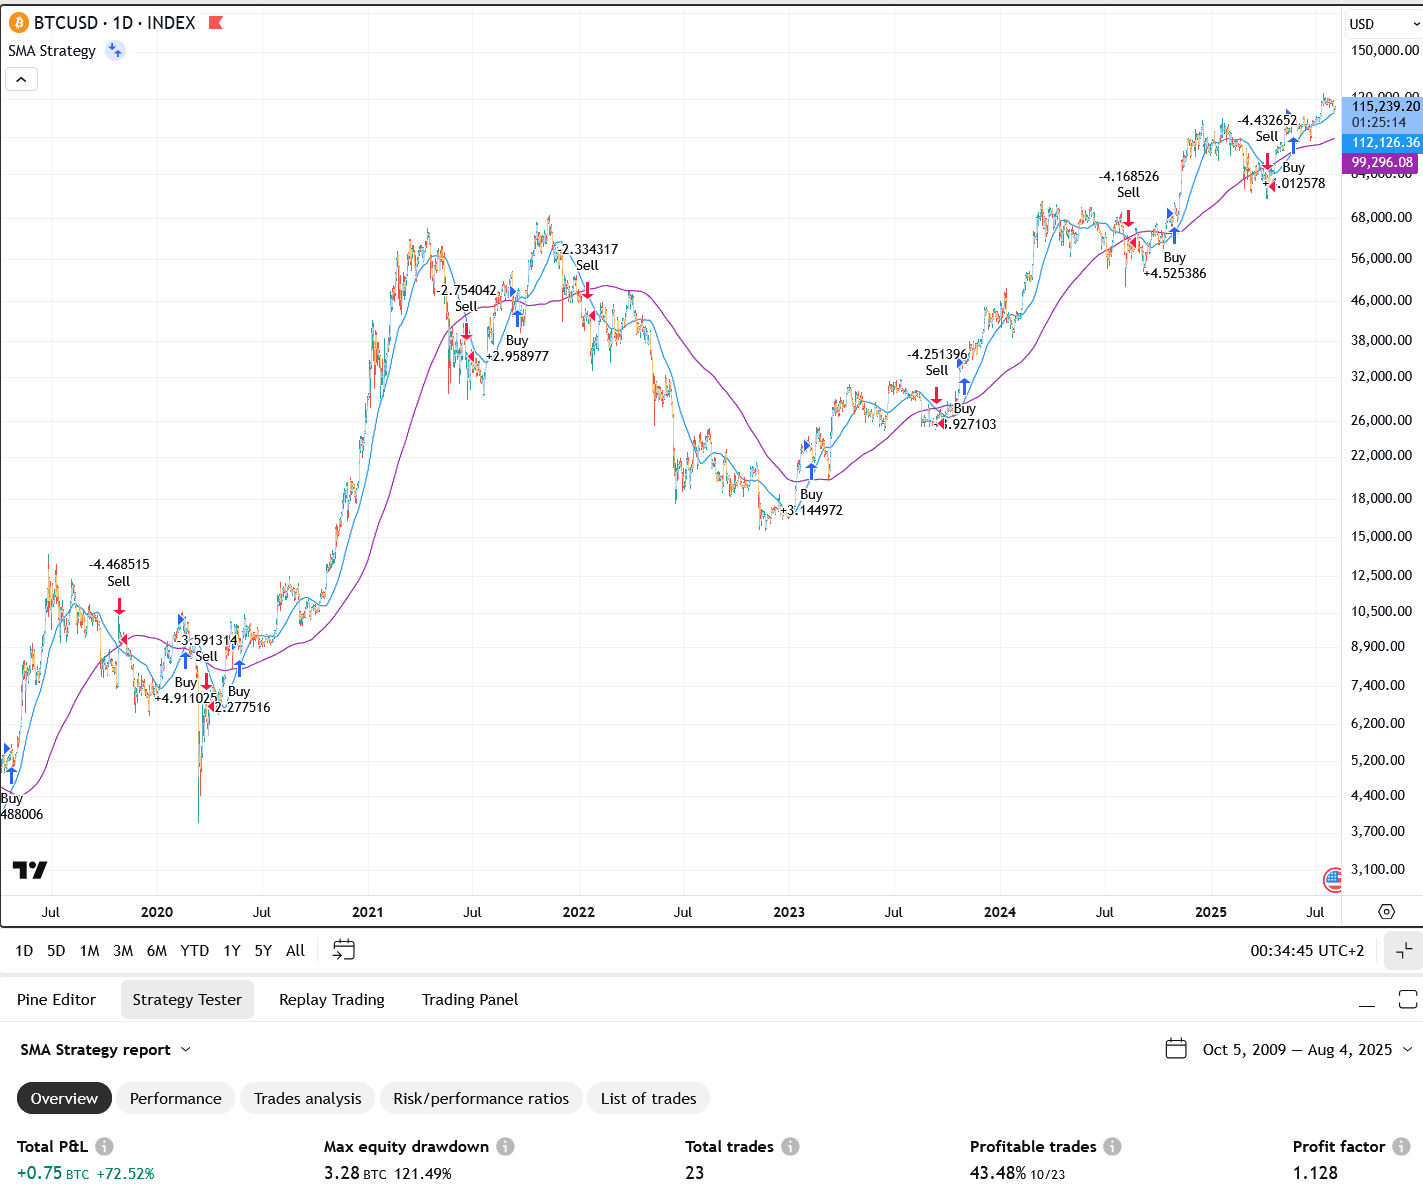Click the 115,239.20 current price label
Image resolution: width=1423 pixels, height=1191 pixels.
pyautogui.click(x=1383, y=105)
